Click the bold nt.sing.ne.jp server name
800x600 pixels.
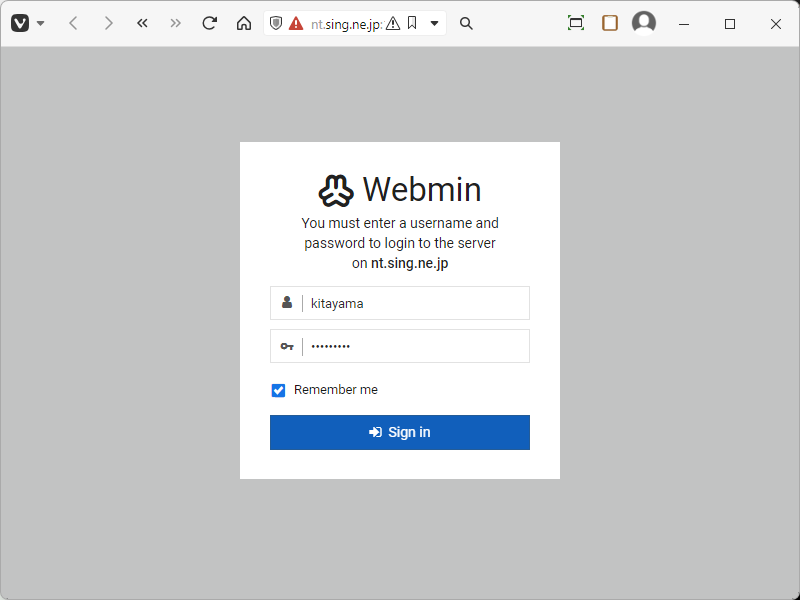(410, 263)
